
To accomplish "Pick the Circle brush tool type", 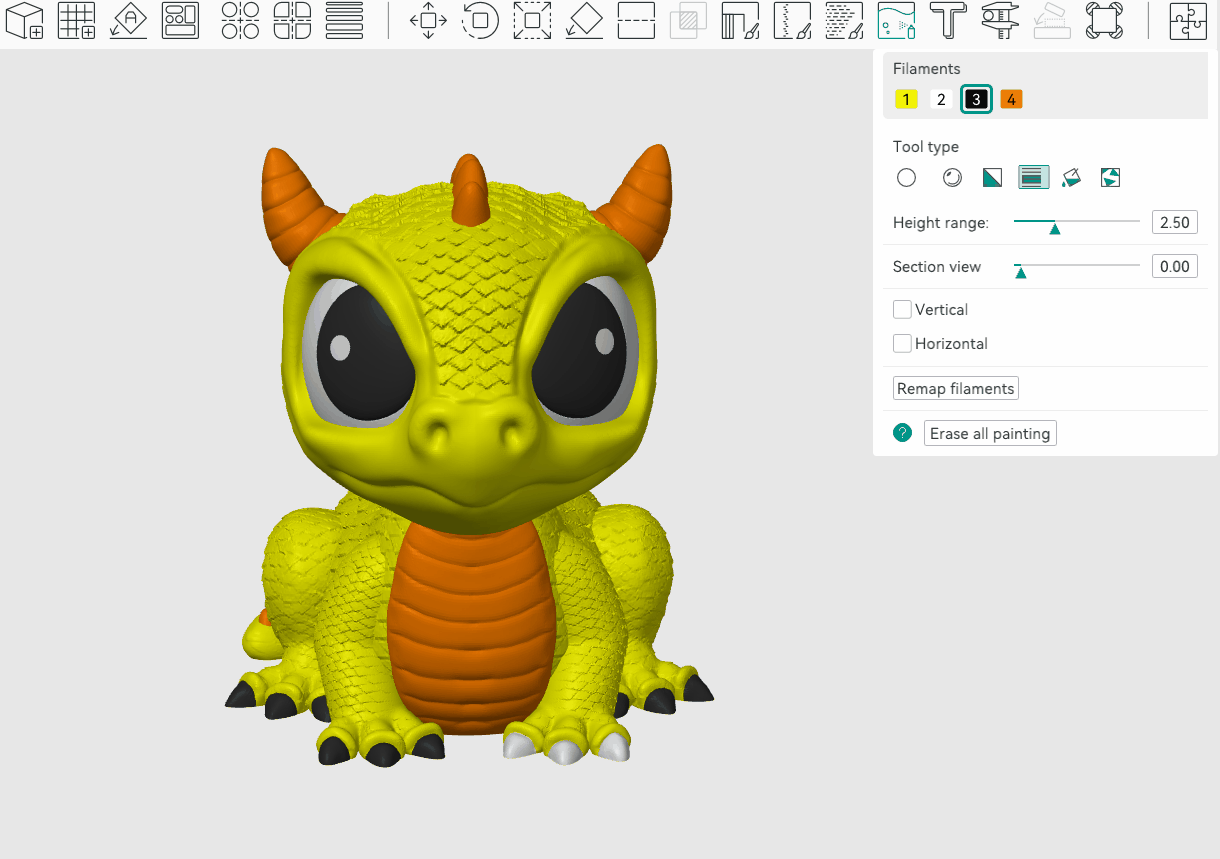I will [x=906, y=178].
